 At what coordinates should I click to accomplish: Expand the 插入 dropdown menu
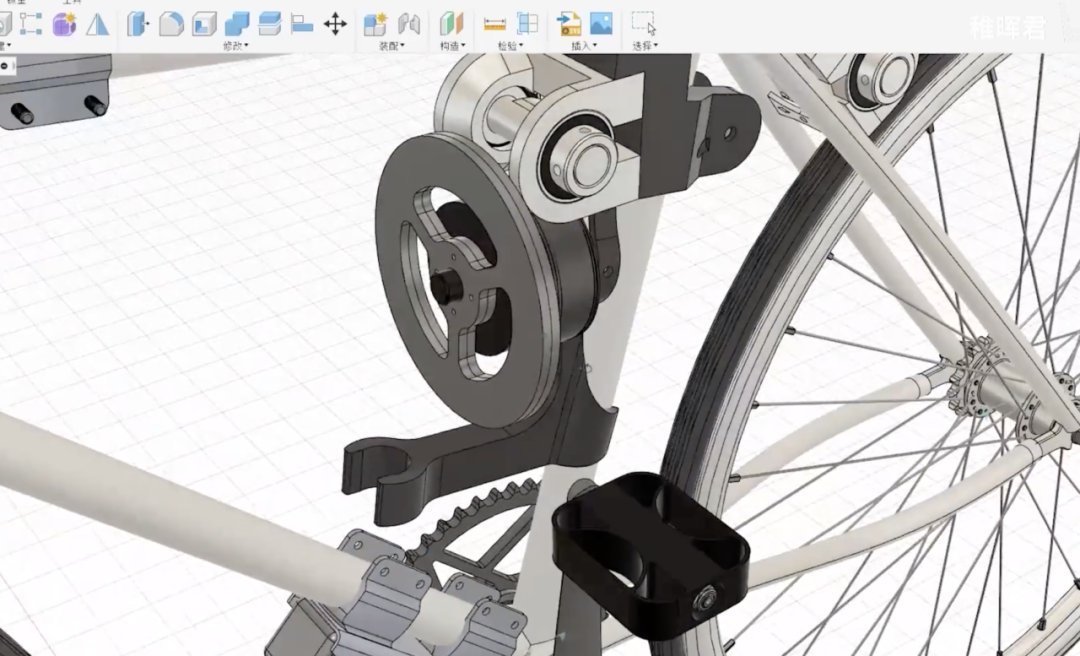tap(584, 46)
